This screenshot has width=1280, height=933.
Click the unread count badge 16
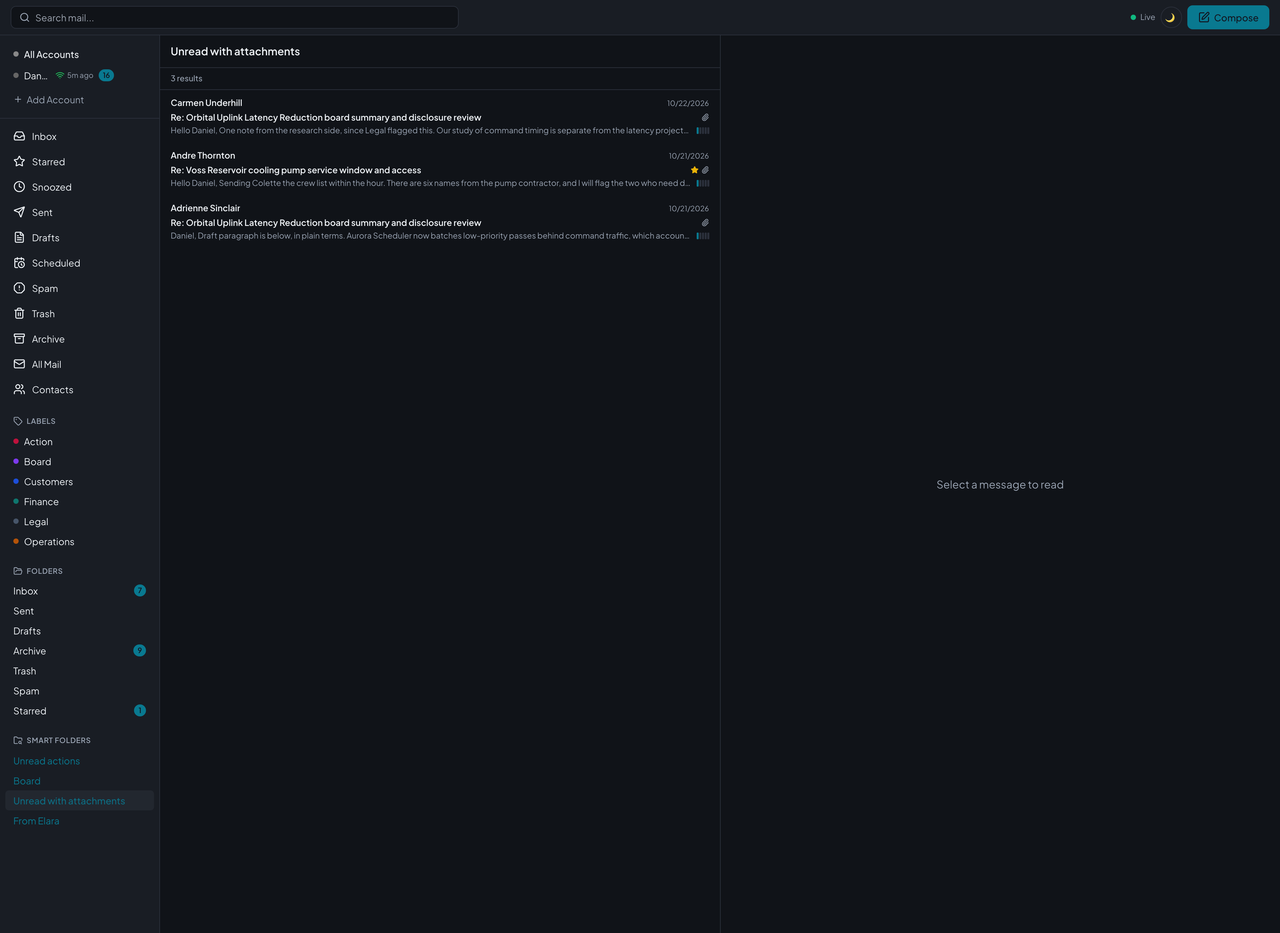click(106, 75)
